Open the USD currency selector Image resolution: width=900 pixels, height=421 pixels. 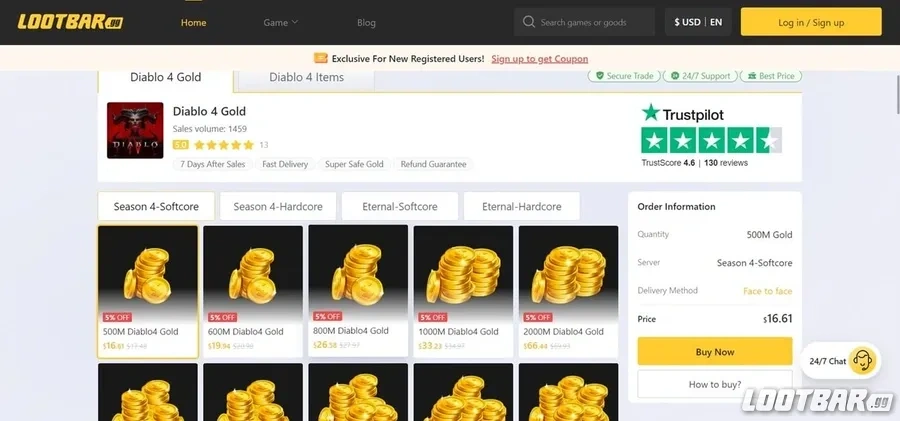[688, 22]
